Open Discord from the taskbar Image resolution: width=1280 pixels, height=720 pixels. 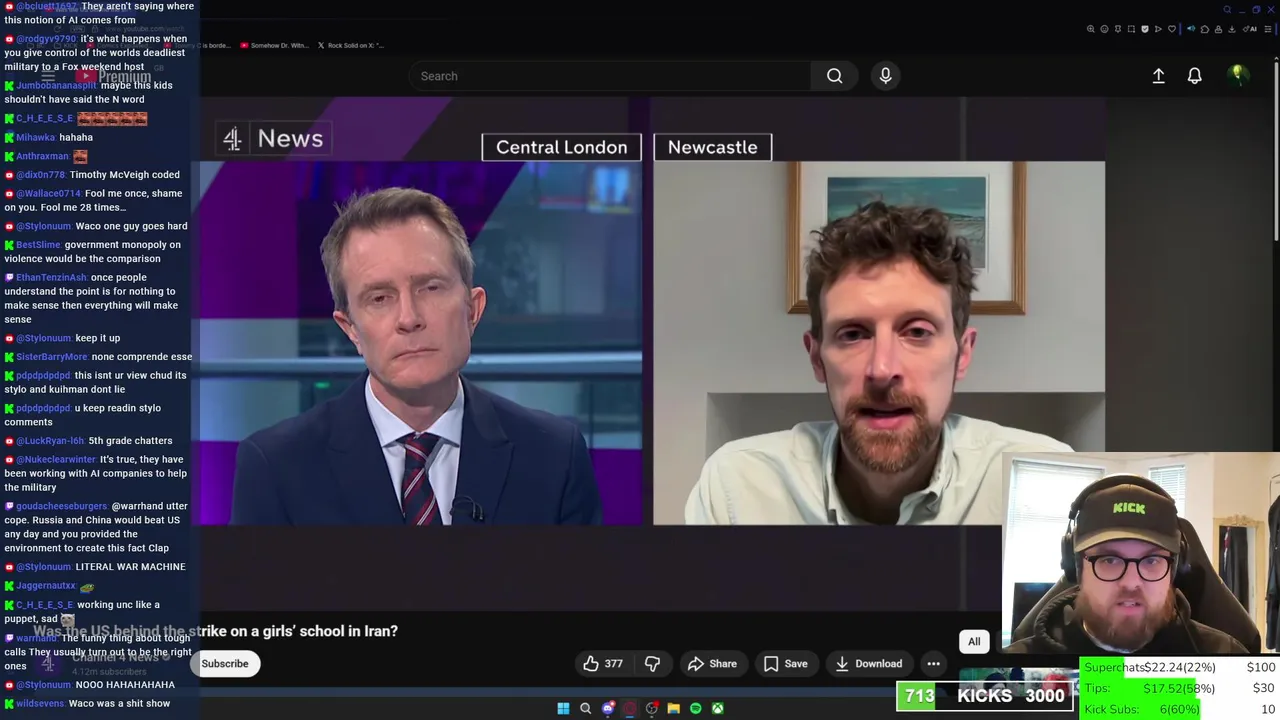(x=608, y=708)
